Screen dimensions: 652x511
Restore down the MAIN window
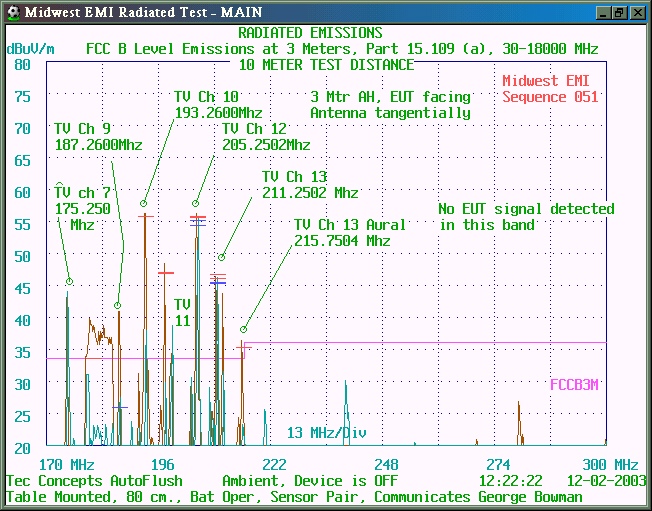(618, 12)
